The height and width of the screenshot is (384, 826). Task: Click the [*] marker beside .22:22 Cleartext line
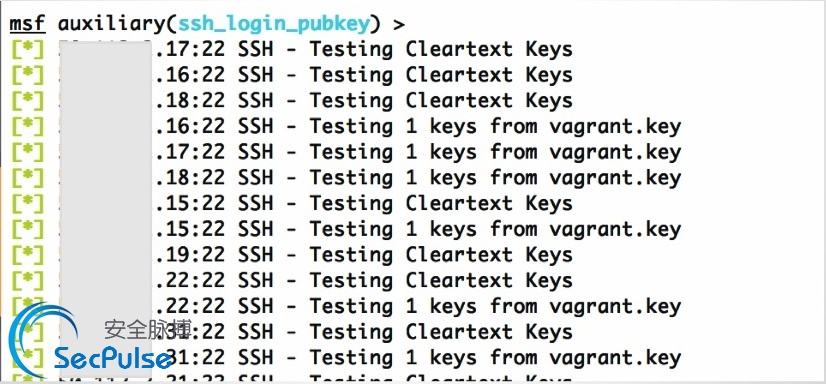pyautogui.click(x=27, y=280)
